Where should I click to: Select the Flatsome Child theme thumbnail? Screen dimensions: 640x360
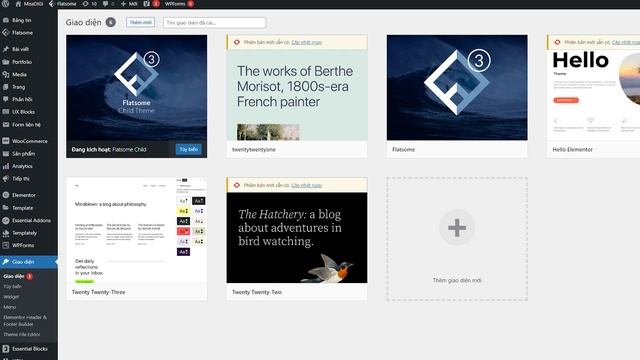click(136, 88)
